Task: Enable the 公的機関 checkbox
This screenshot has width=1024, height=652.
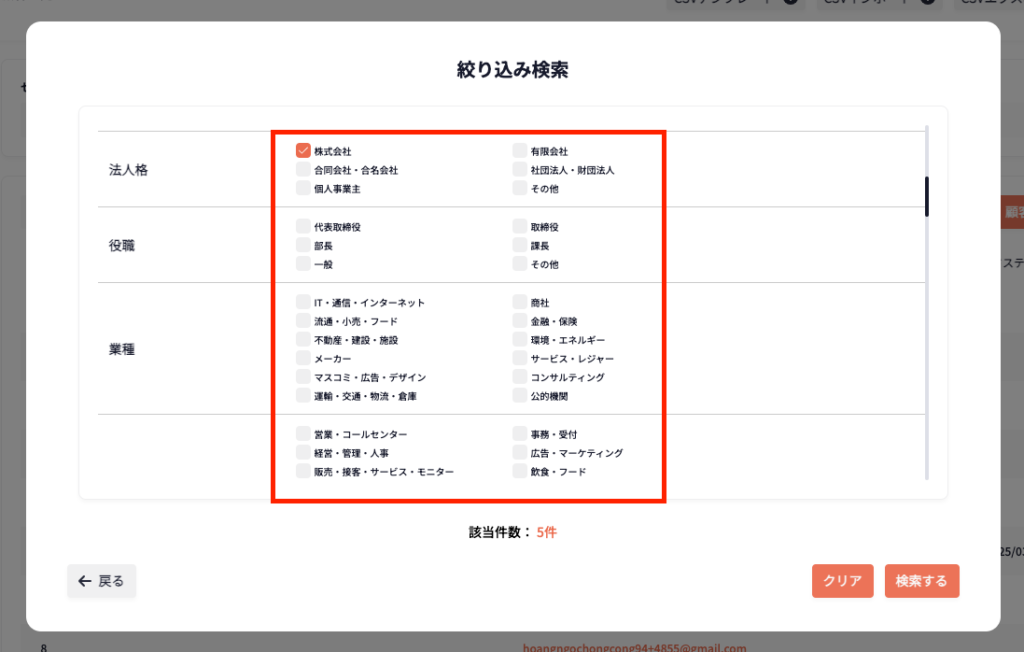Action: tap(519, 396)
